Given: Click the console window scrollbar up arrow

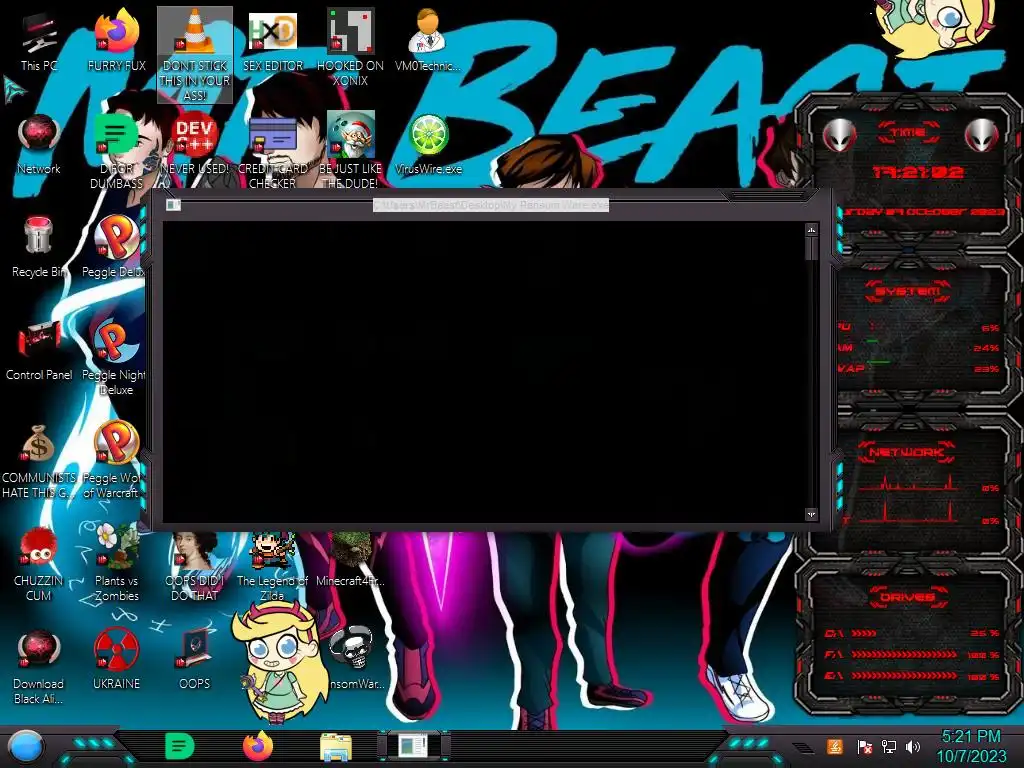Looking at the screenshot, I should [x=811, y=230].
